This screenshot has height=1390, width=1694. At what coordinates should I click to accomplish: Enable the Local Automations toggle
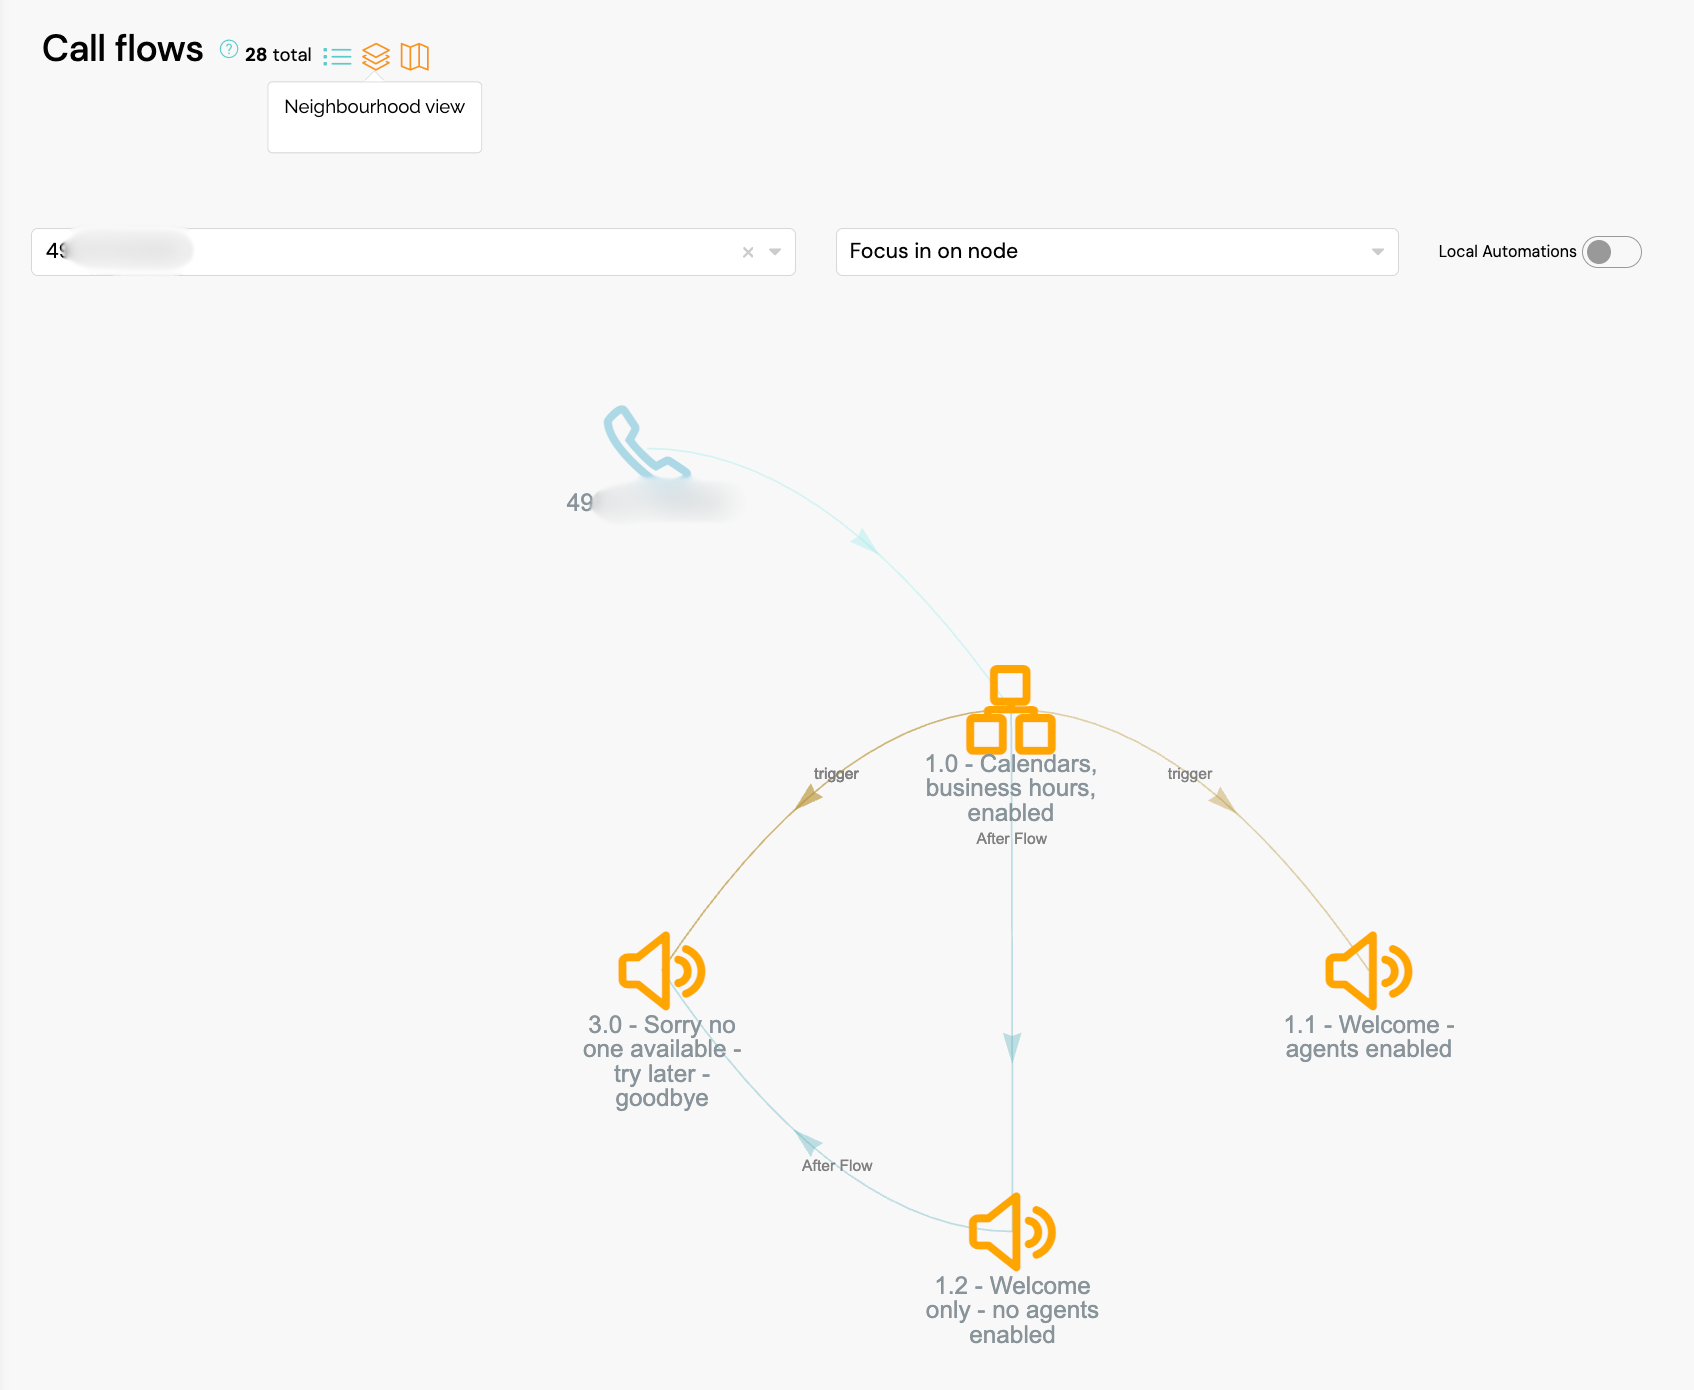(1611, 252)
